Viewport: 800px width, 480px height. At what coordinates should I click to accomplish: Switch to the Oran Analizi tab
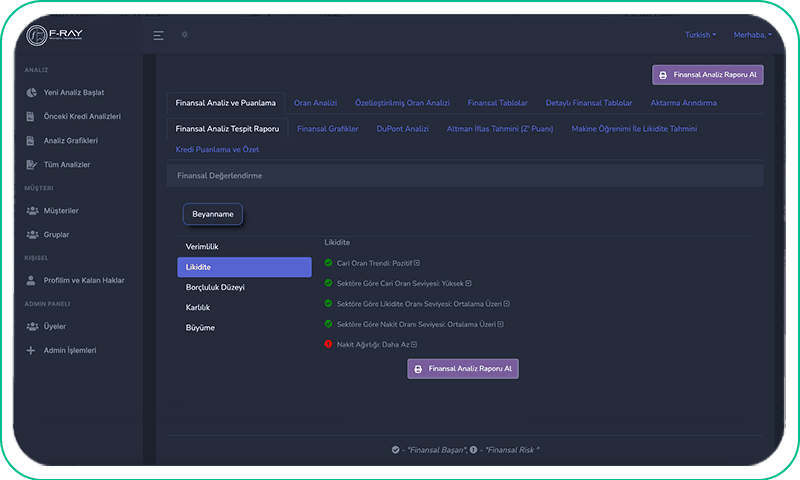tap(315, 103)
